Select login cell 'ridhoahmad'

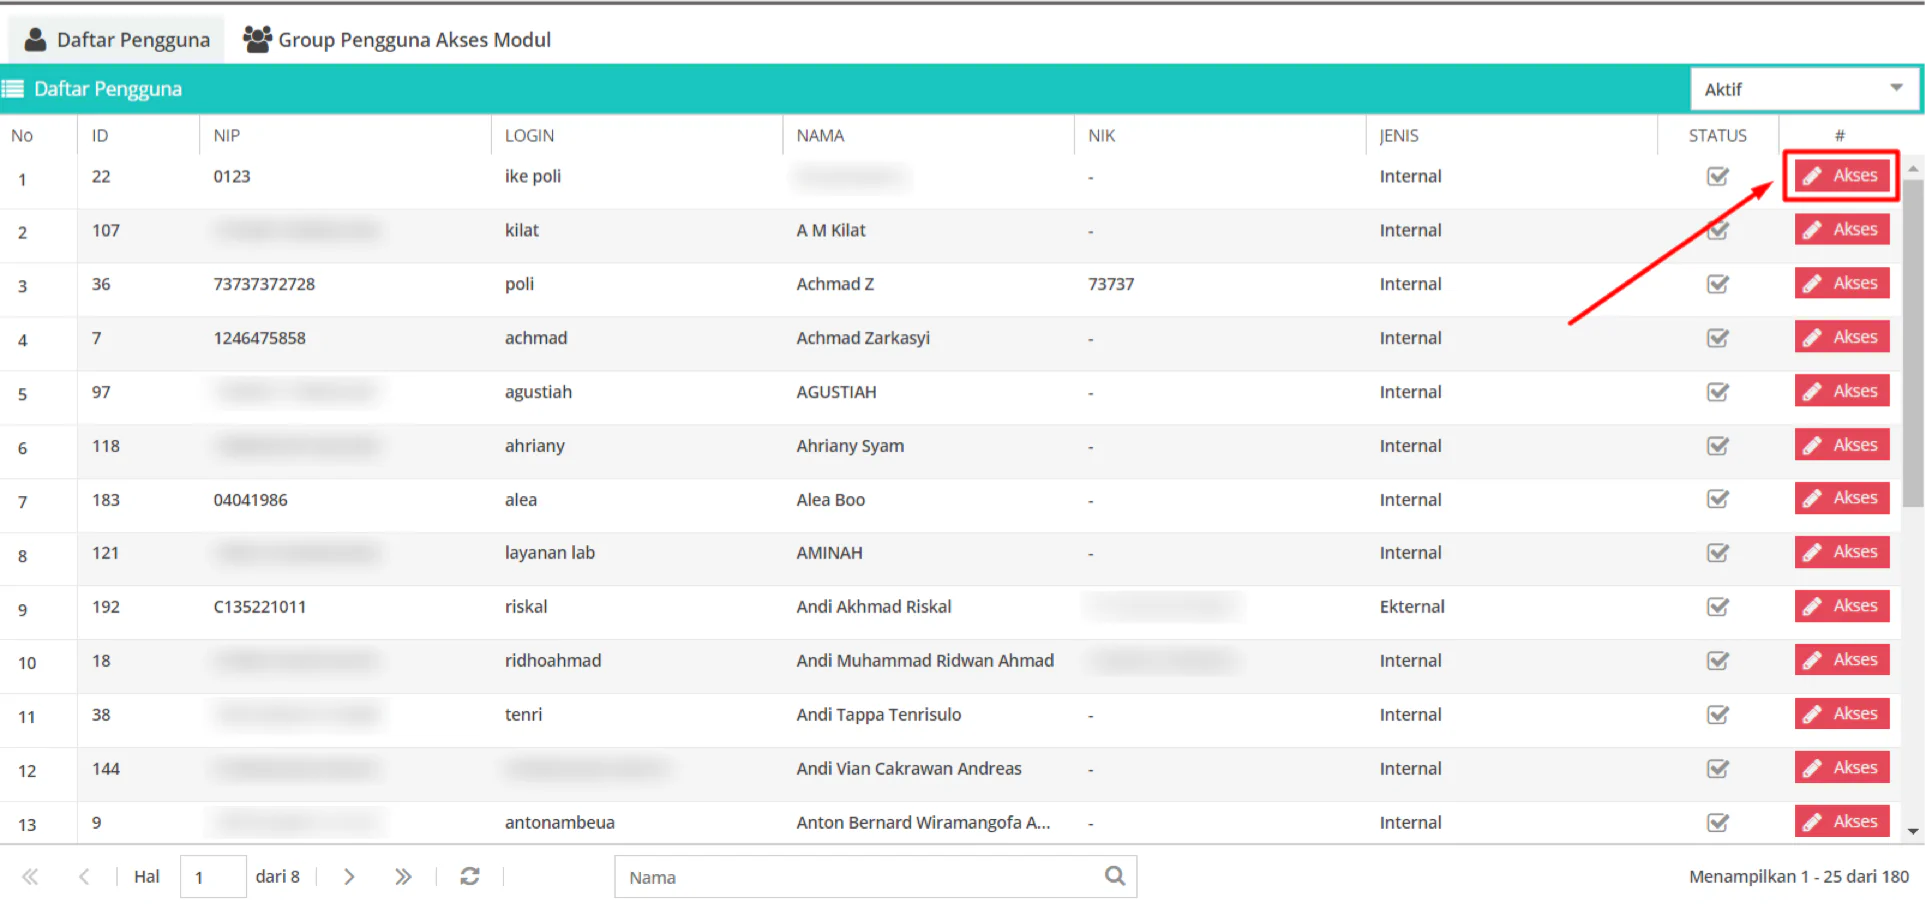click(x=553, y=661)
